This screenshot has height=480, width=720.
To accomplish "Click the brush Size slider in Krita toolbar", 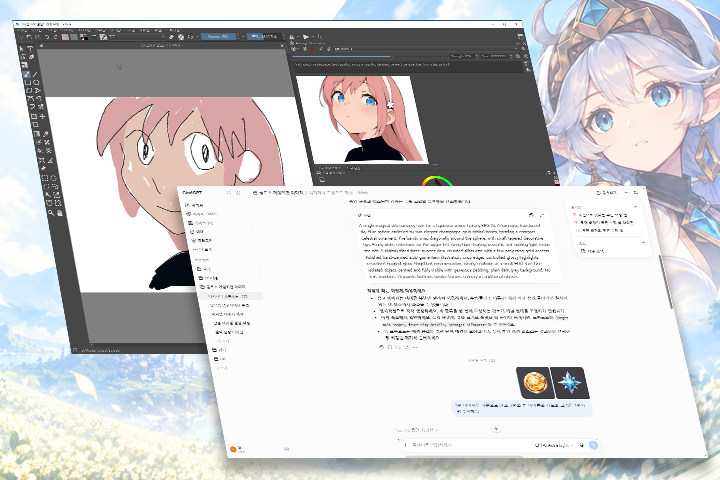I will pos(264,37).
